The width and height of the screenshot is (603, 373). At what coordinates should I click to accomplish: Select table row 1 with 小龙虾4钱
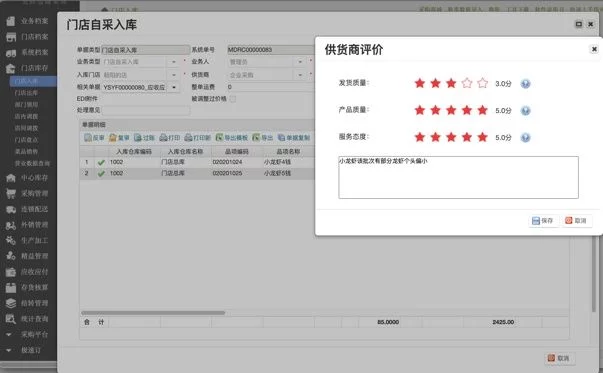pyautogui.click(x=197, y=162)
